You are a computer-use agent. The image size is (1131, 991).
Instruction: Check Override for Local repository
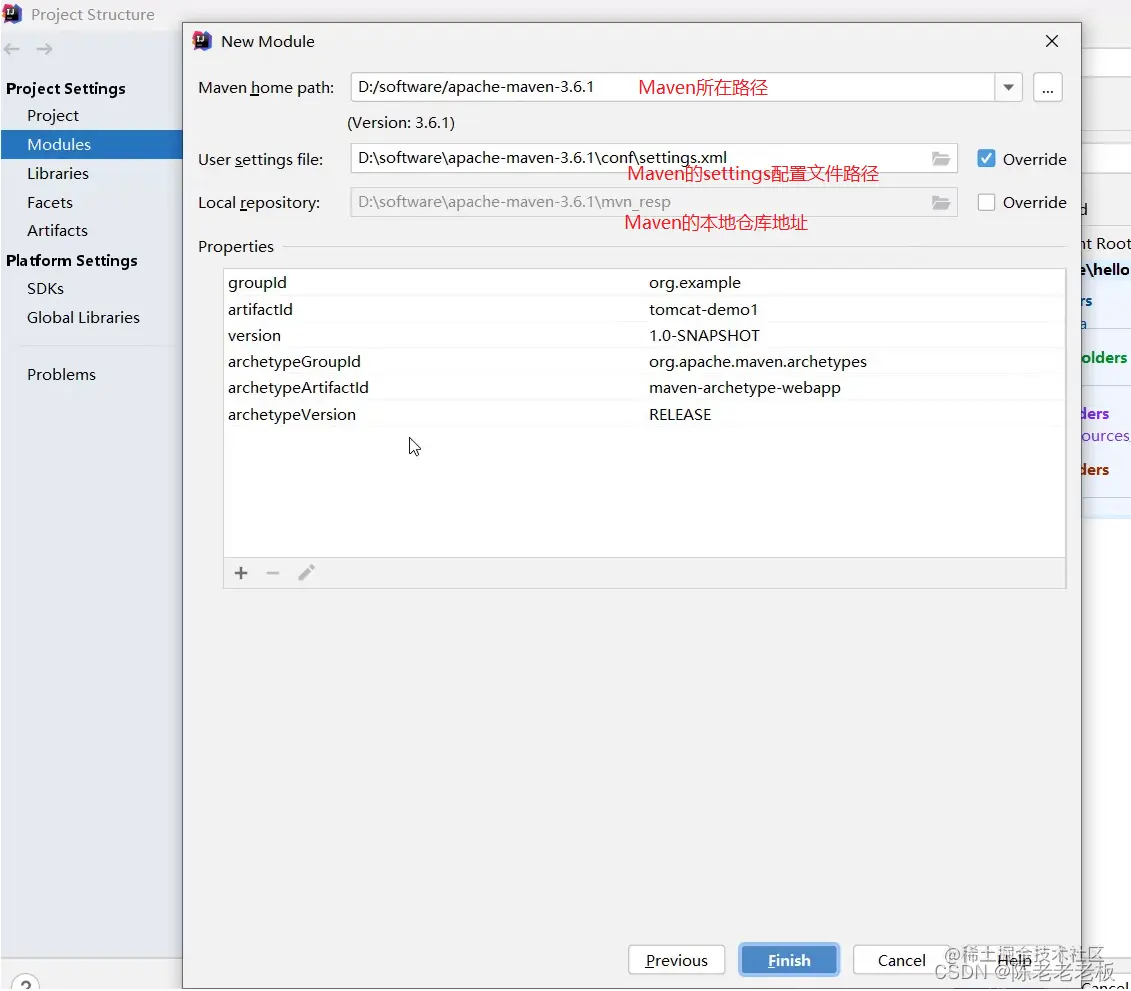click(x=986, y=203)
